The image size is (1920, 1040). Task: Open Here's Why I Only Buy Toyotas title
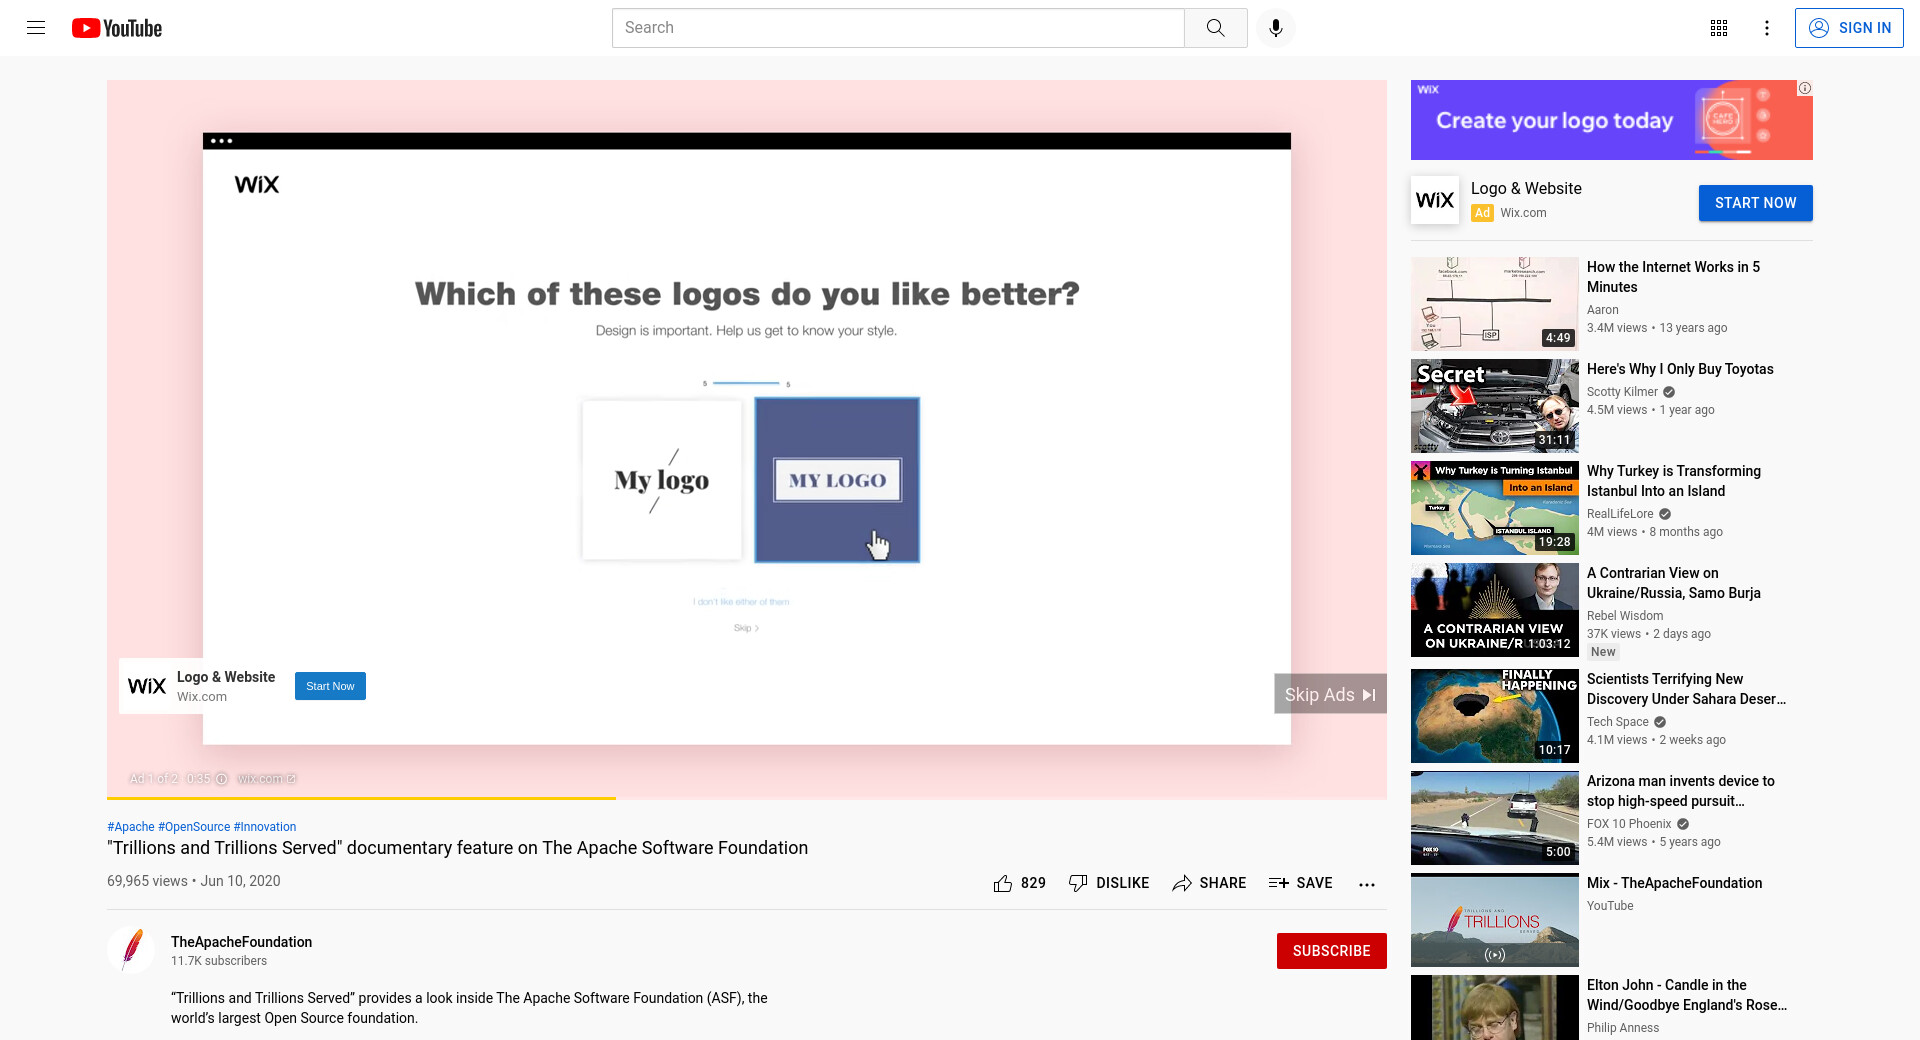(x=1680, y=369)
